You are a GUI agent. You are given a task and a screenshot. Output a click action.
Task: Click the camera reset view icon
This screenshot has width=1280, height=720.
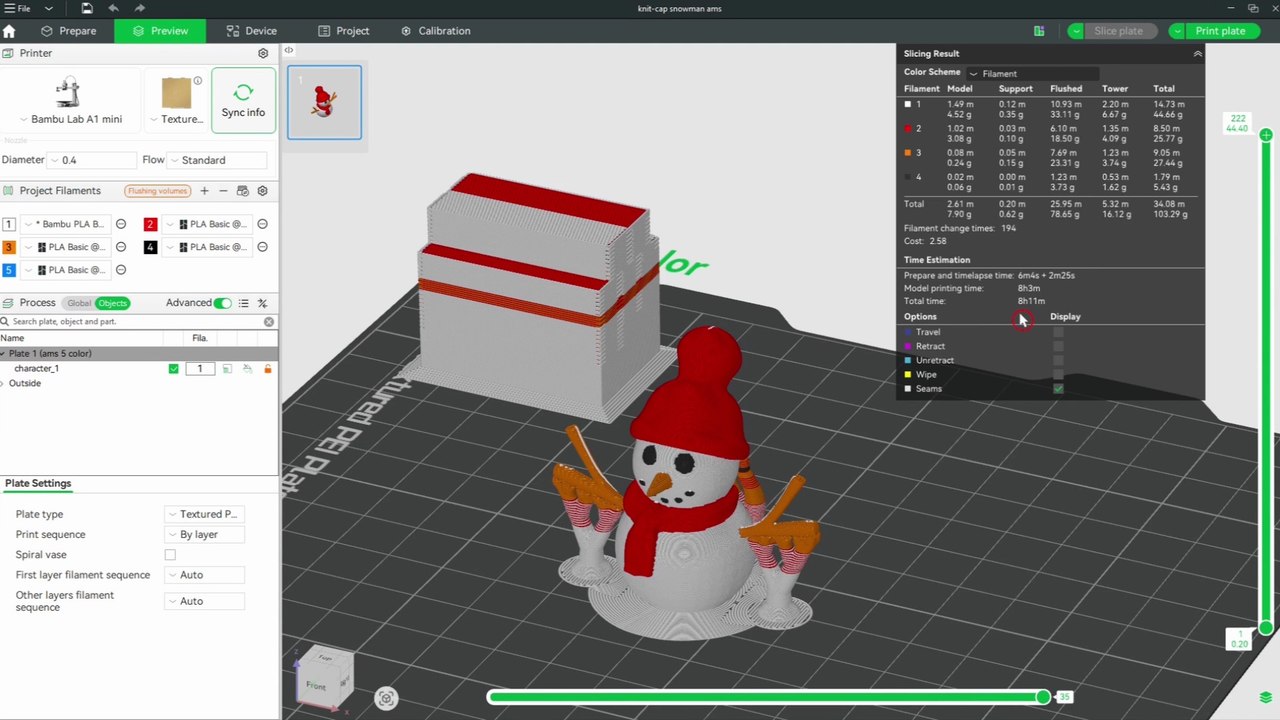pyautogui.click(x=386, y=698)
